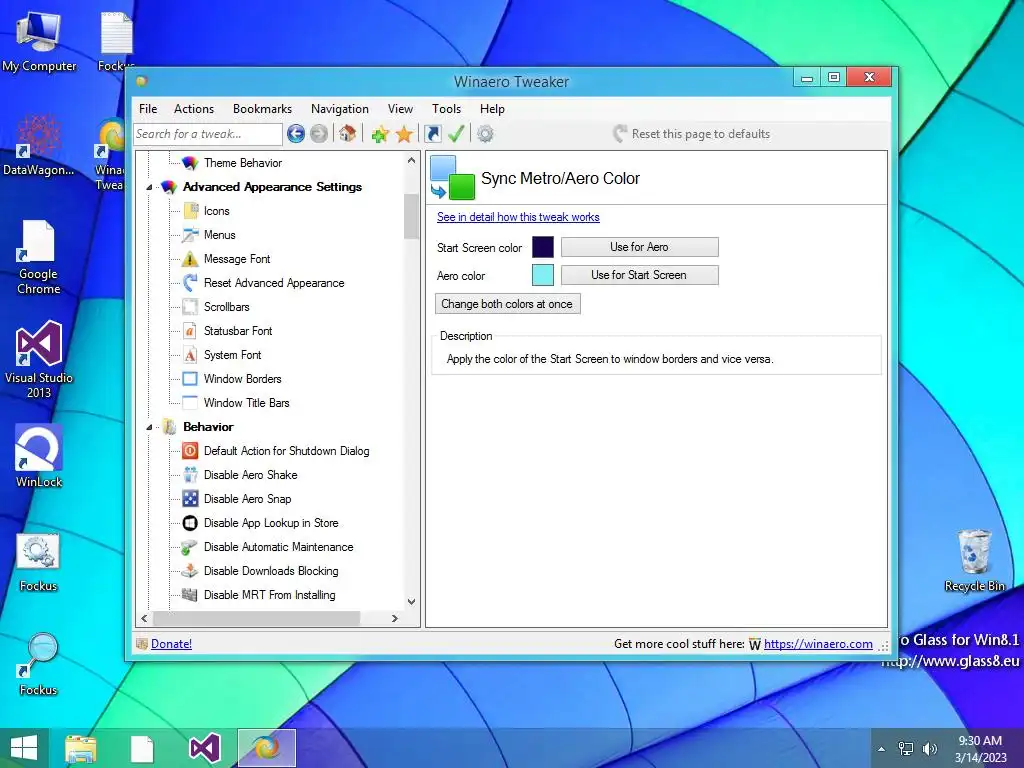Select the Google Chrome desktop shortcut
This screenshot has width=1024, height=768.
coord(39,257)
